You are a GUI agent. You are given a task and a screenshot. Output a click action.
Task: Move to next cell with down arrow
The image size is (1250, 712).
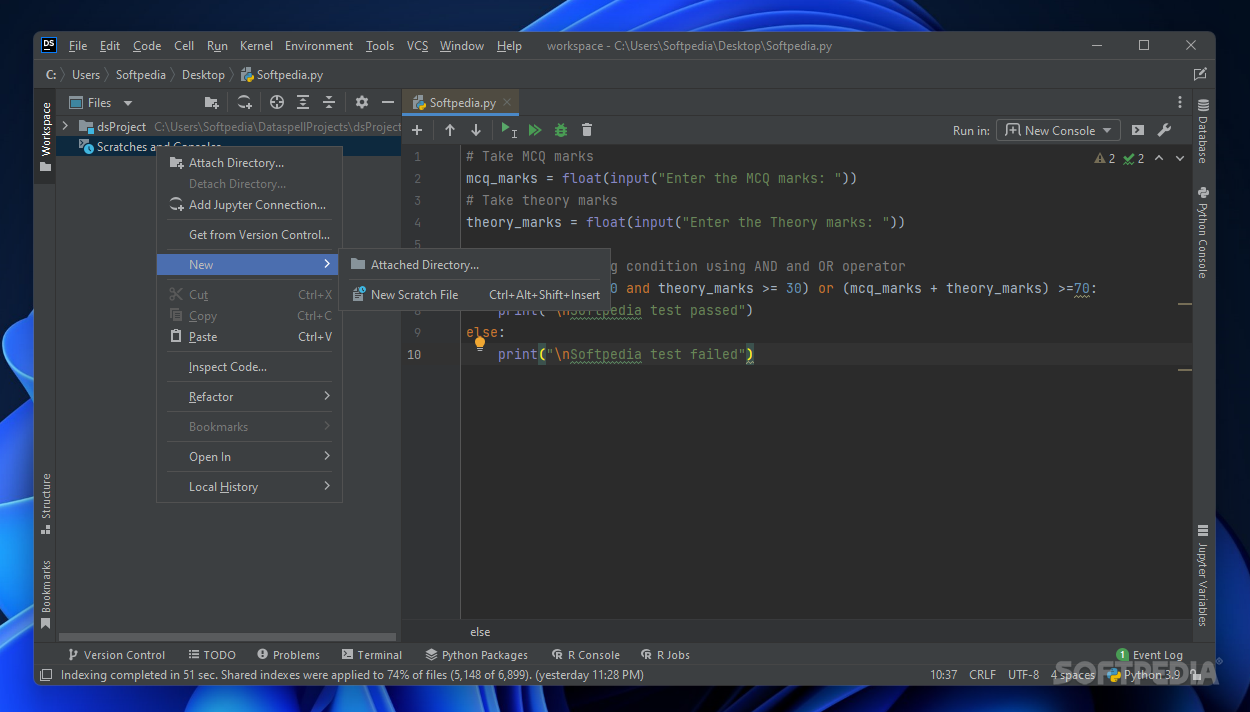click(476, 130)
